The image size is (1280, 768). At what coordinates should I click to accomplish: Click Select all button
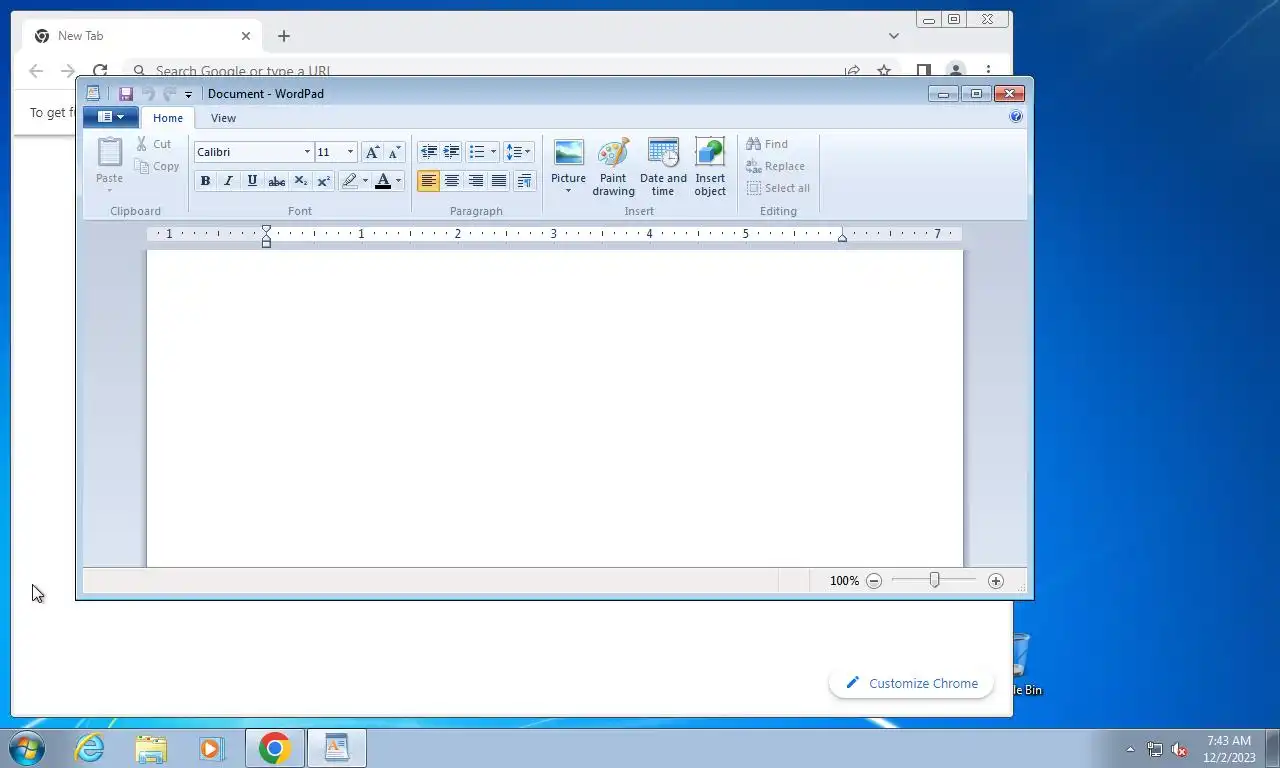779,188
